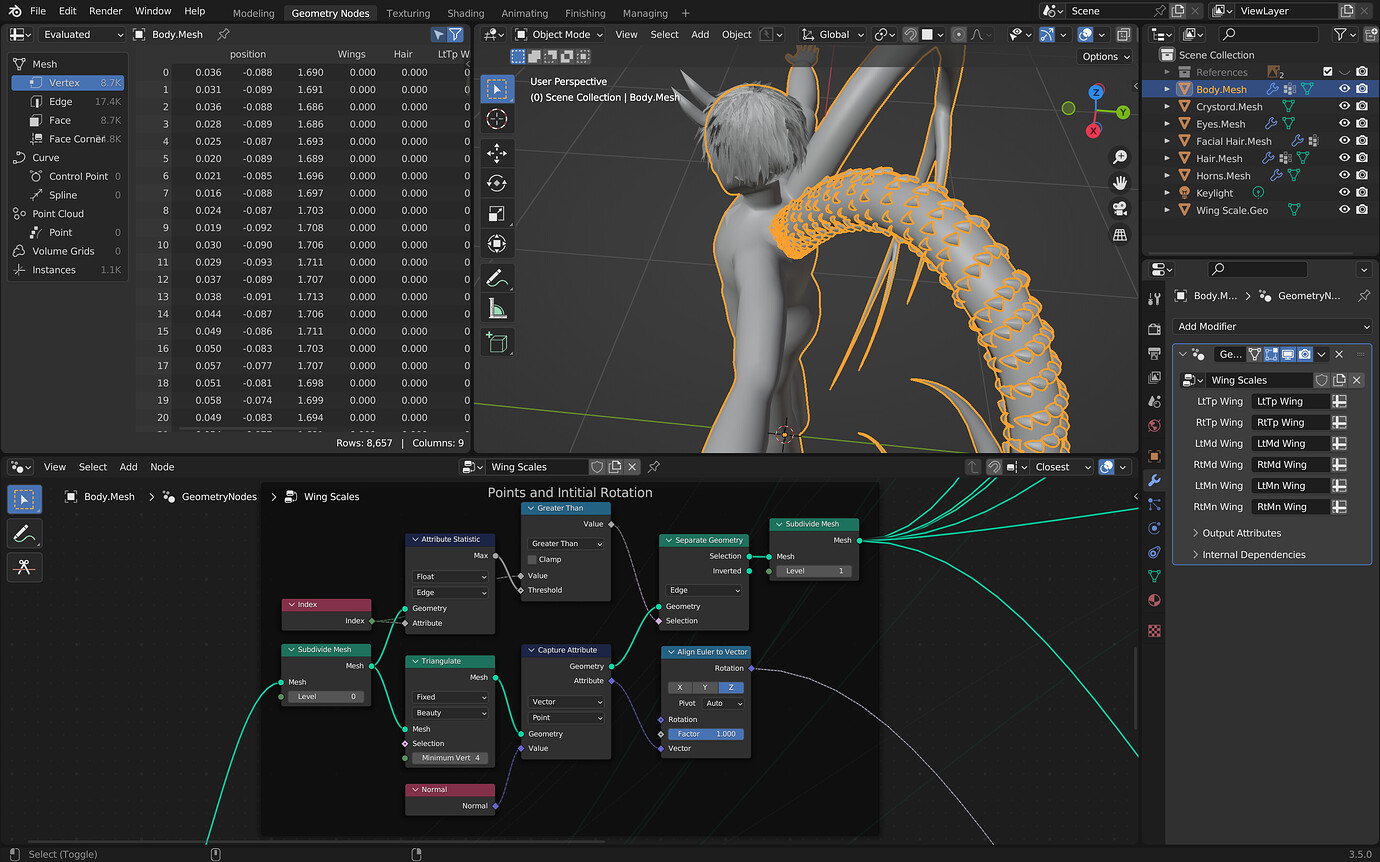The width and height of the screenshot is (1380, 862).
Task: Open the Particles properties tab
Action: [1154, 504]
